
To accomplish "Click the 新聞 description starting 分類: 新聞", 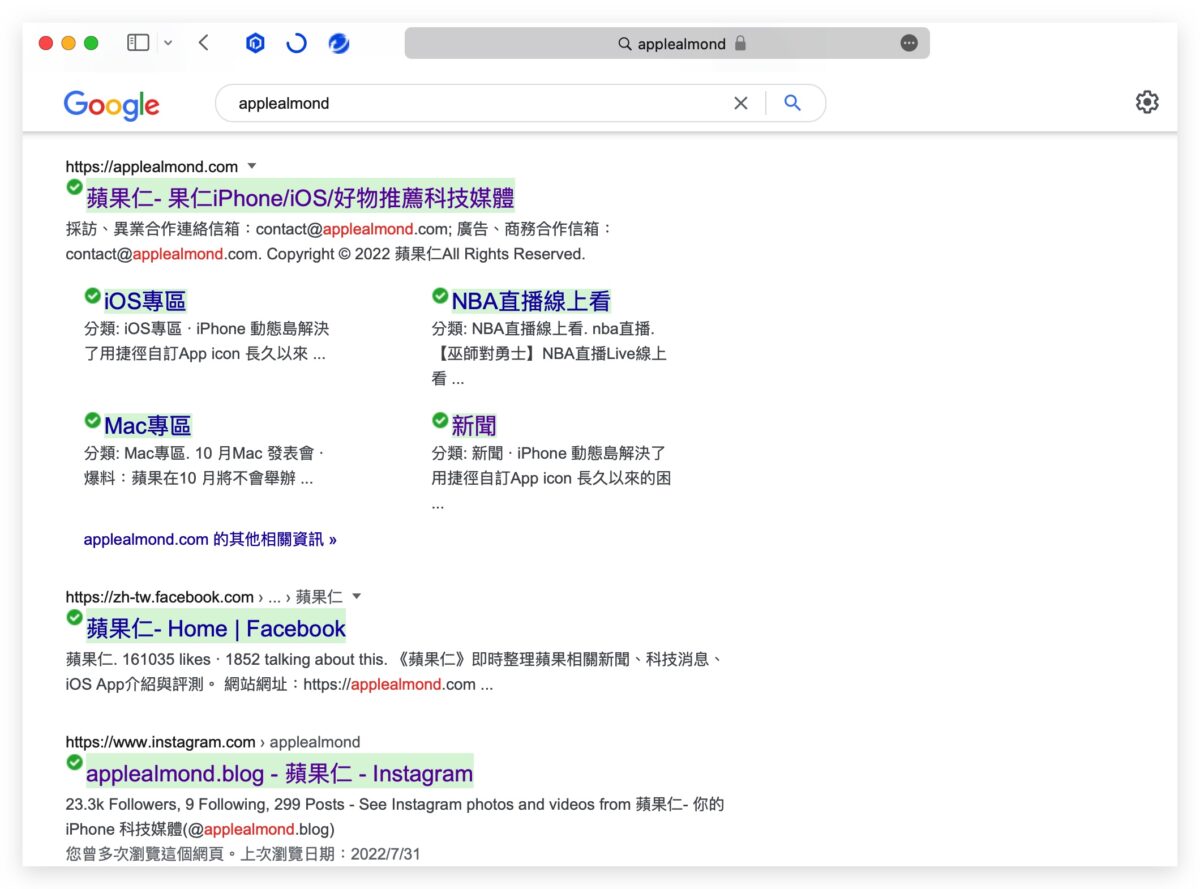I will (x=551, y=479).
